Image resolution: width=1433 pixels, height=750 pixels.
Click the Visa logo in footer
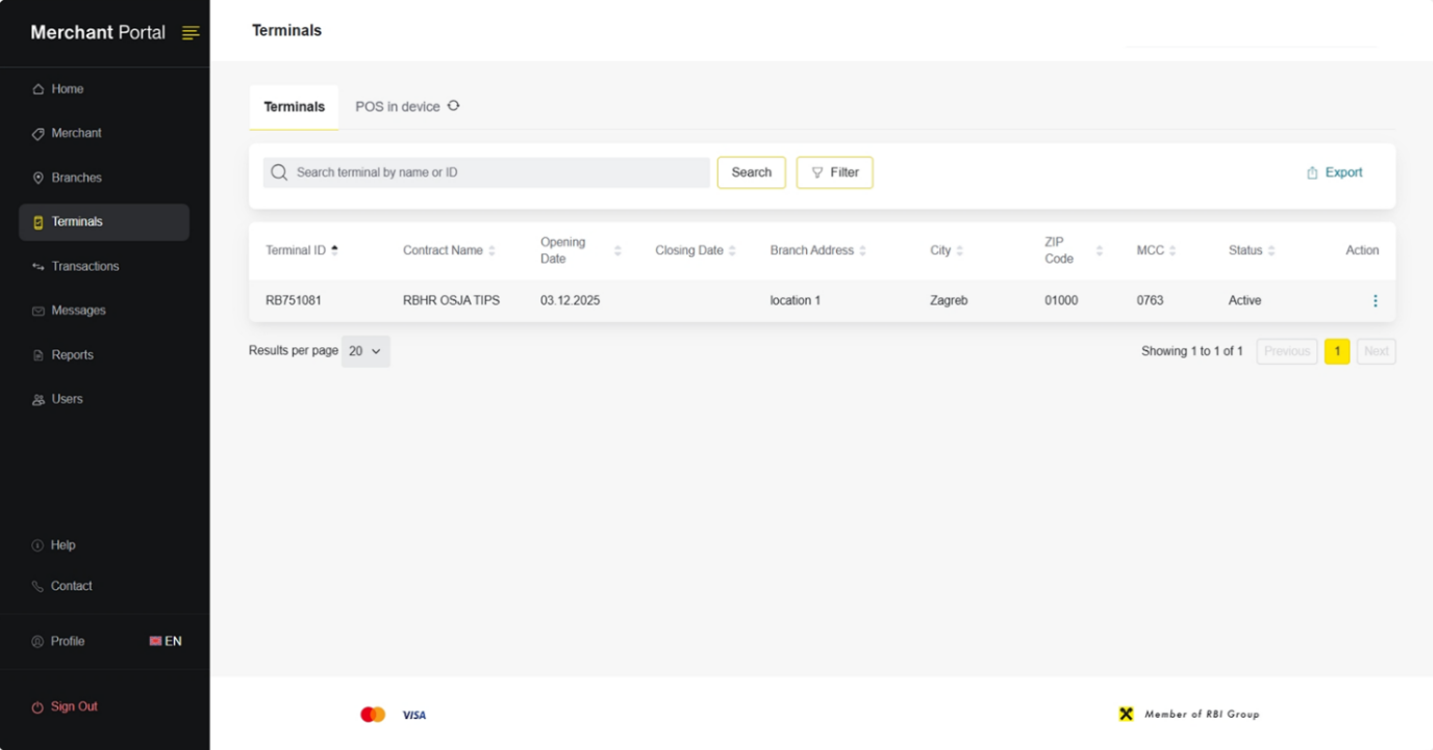point(414,715)
